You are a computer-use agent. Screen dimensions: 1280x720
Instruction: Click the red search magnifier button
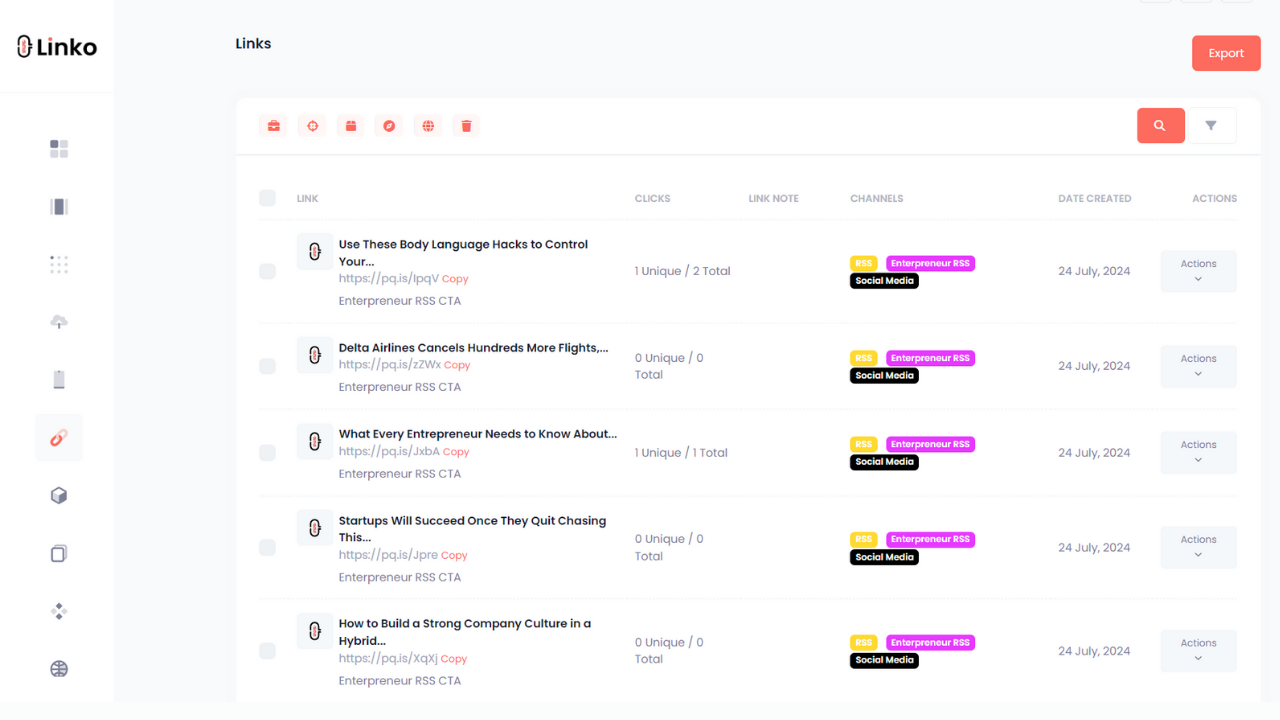pyautogui.click(x=1160, y=126)
